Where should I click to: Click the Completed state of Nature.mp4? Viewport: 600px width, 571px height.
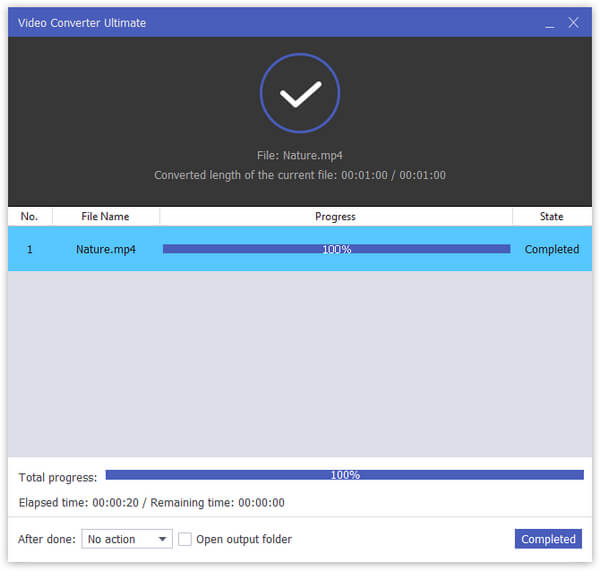[x=551, y=249]
